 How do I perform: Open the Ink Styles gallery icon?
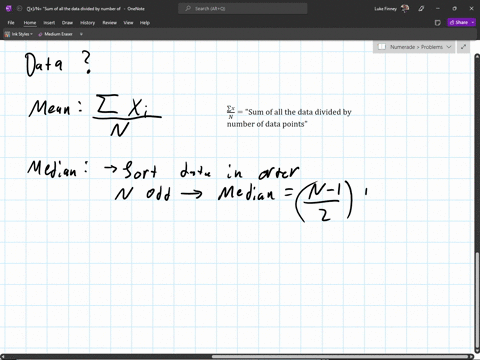(x=7, y=34)
